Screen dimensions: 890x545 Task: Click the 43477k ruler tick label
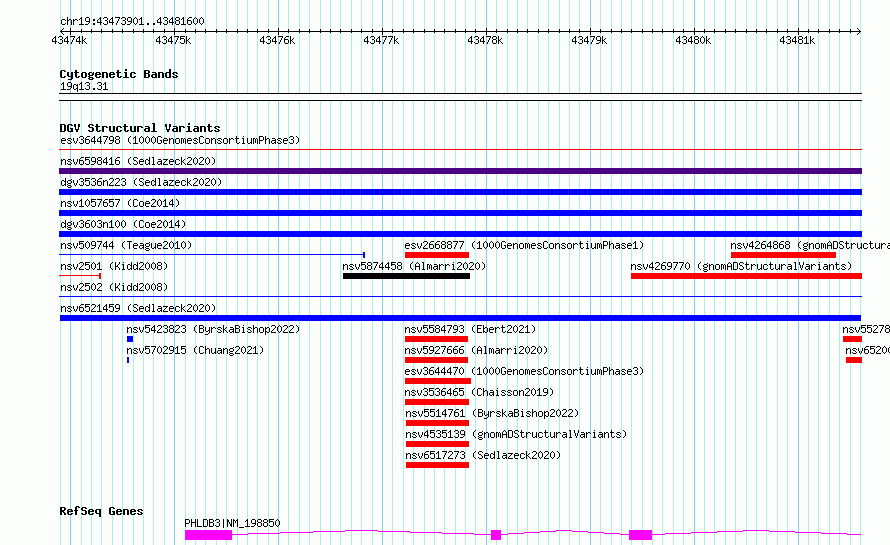click(381, 40)
